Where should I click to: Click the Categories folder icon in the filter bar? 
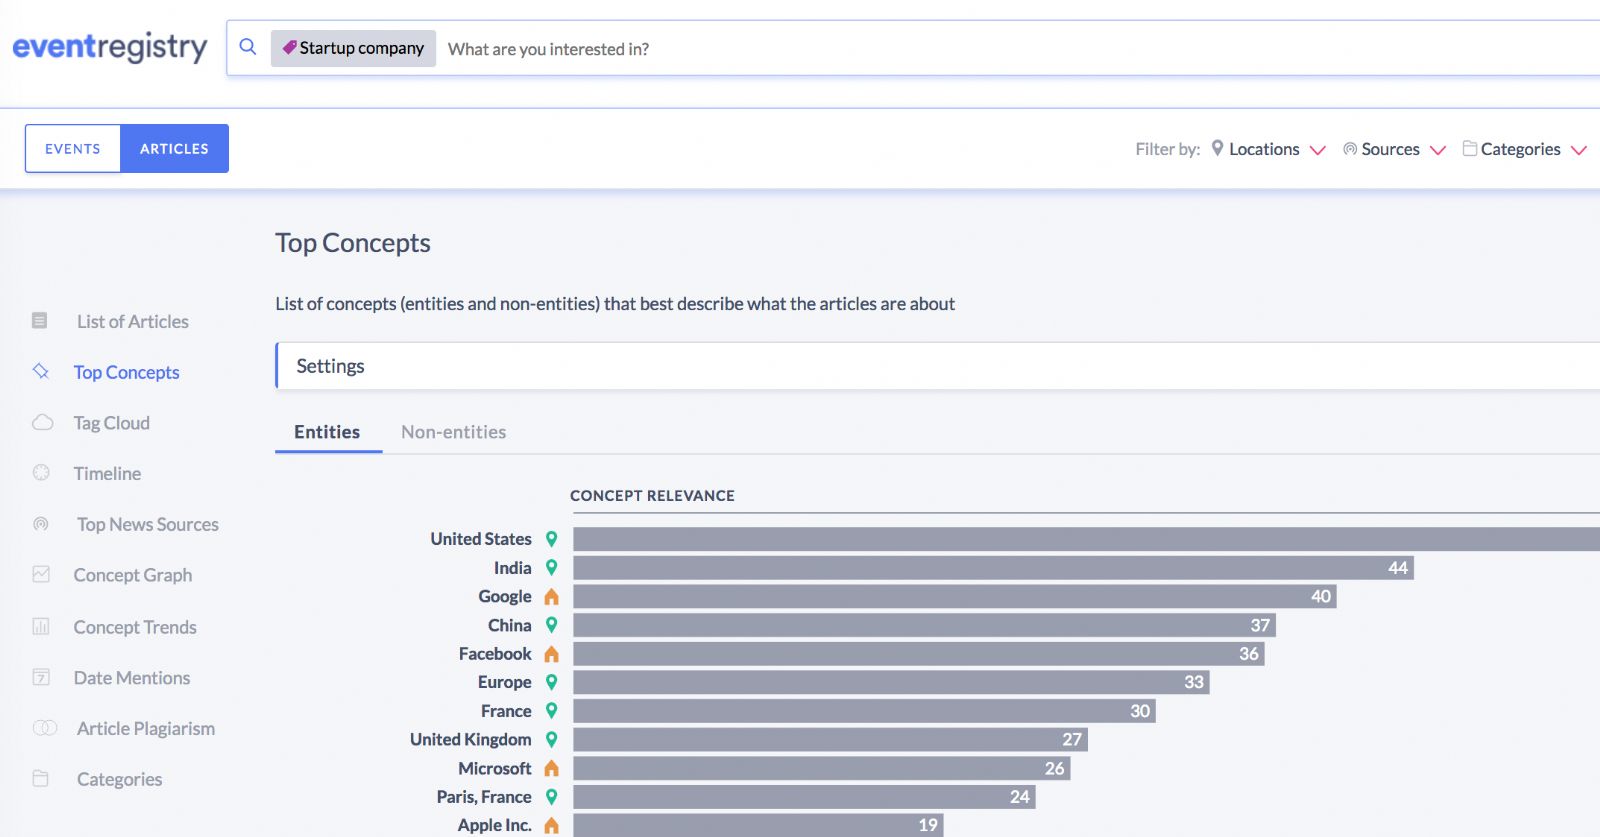click(x=1470, y=148)
